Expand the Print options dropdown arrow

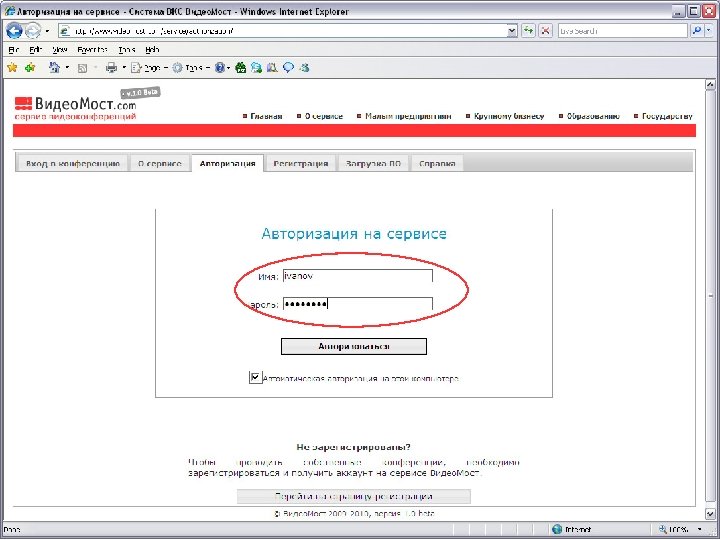124,68
